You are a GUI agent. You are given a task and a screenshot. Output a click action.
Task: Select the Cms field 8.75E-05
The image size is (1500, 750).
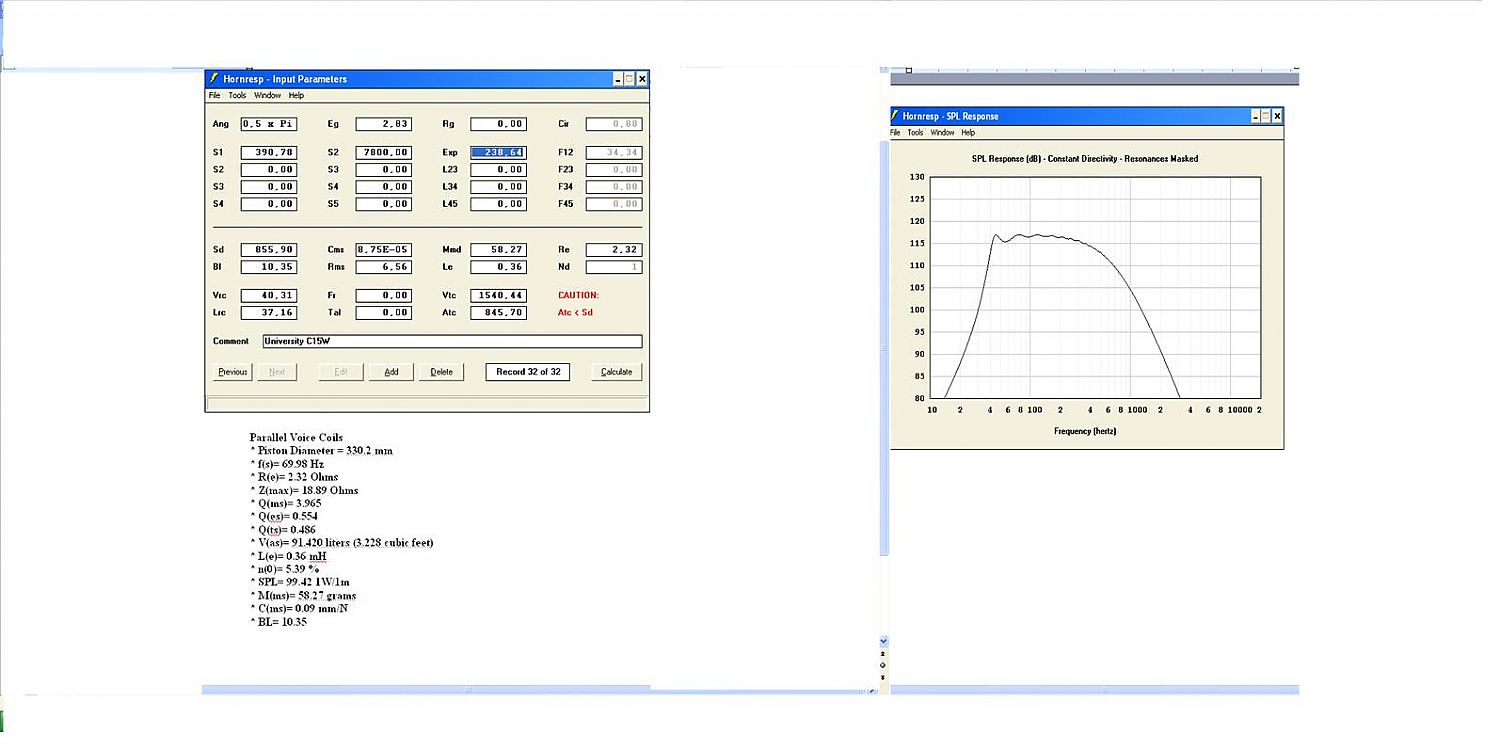384,250
